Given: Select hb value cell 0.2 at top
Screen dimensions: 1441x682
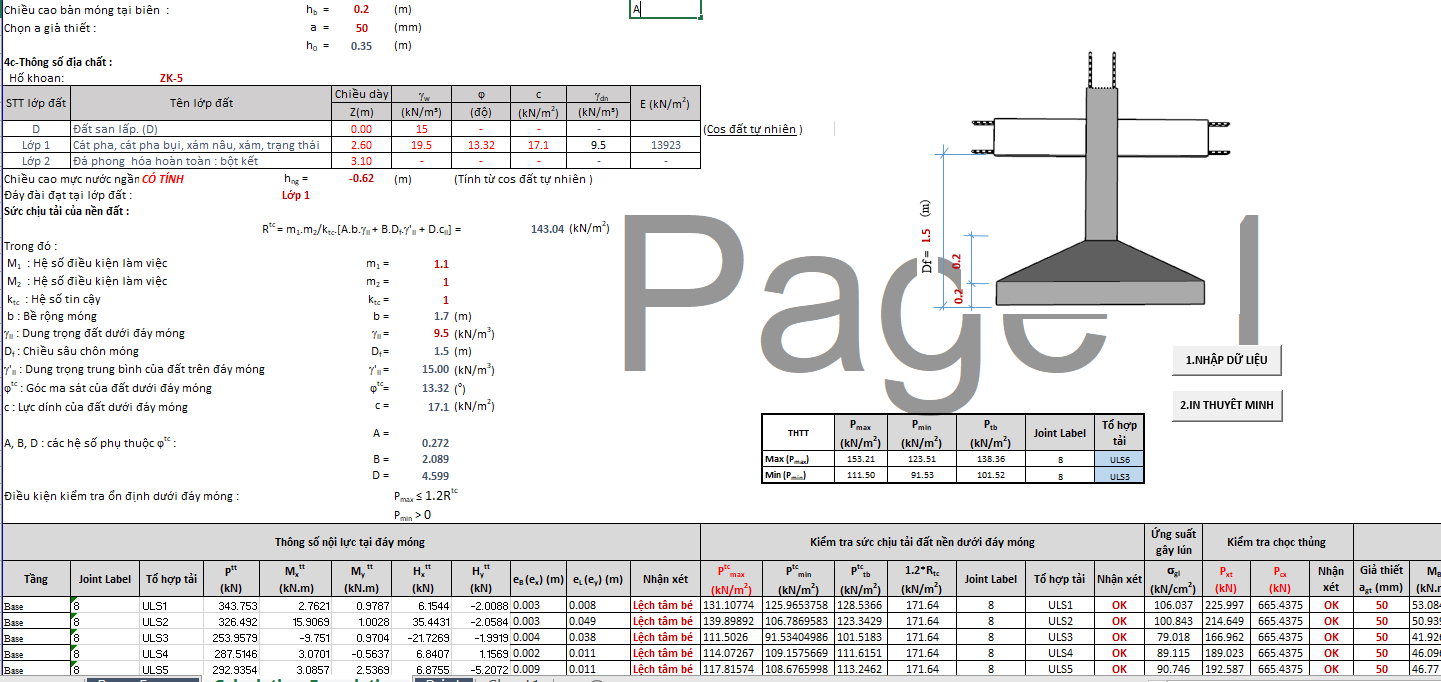Looking at the screenshot, I should (x=361, y=9).
